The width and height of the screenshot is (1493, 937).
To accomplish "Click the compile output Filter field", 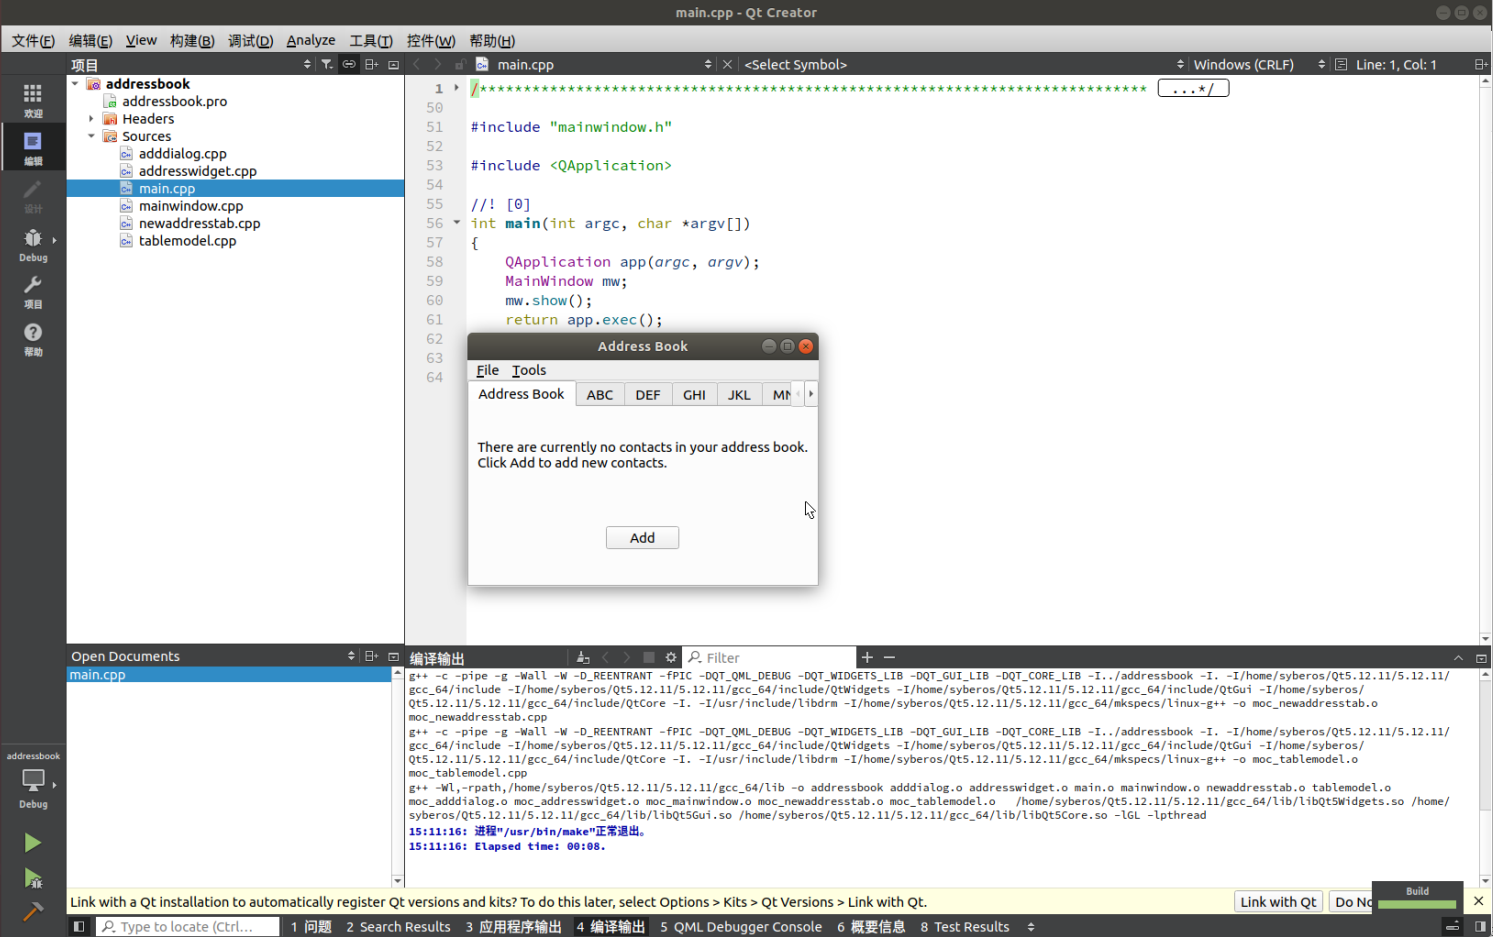I will point(775,657).
